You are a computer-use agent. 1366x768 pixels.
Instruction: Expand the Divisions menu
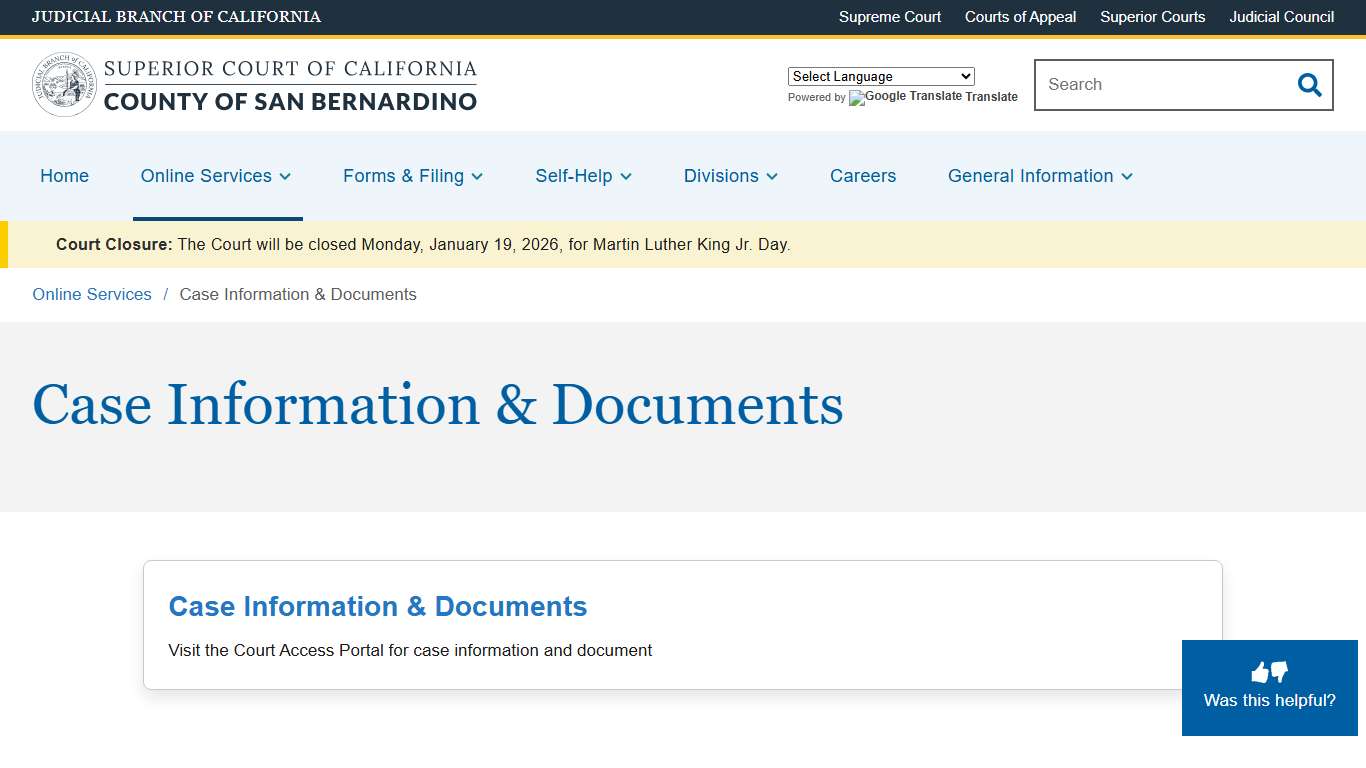click(730, 176)
